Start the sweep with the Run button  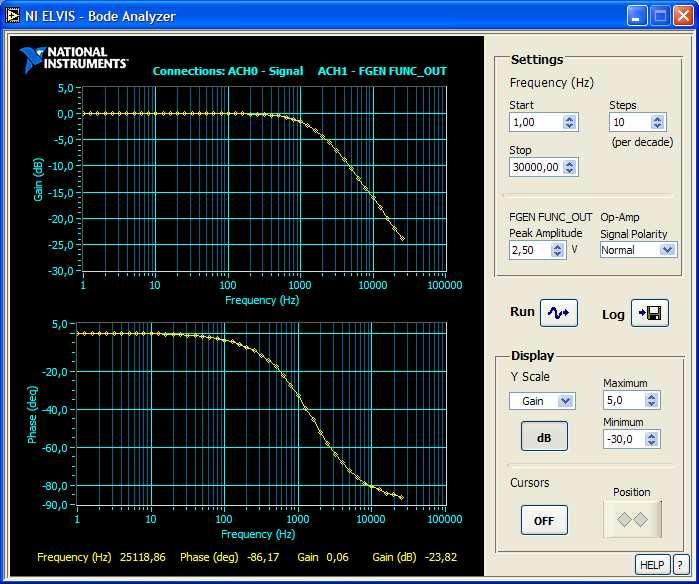(559, 313)
